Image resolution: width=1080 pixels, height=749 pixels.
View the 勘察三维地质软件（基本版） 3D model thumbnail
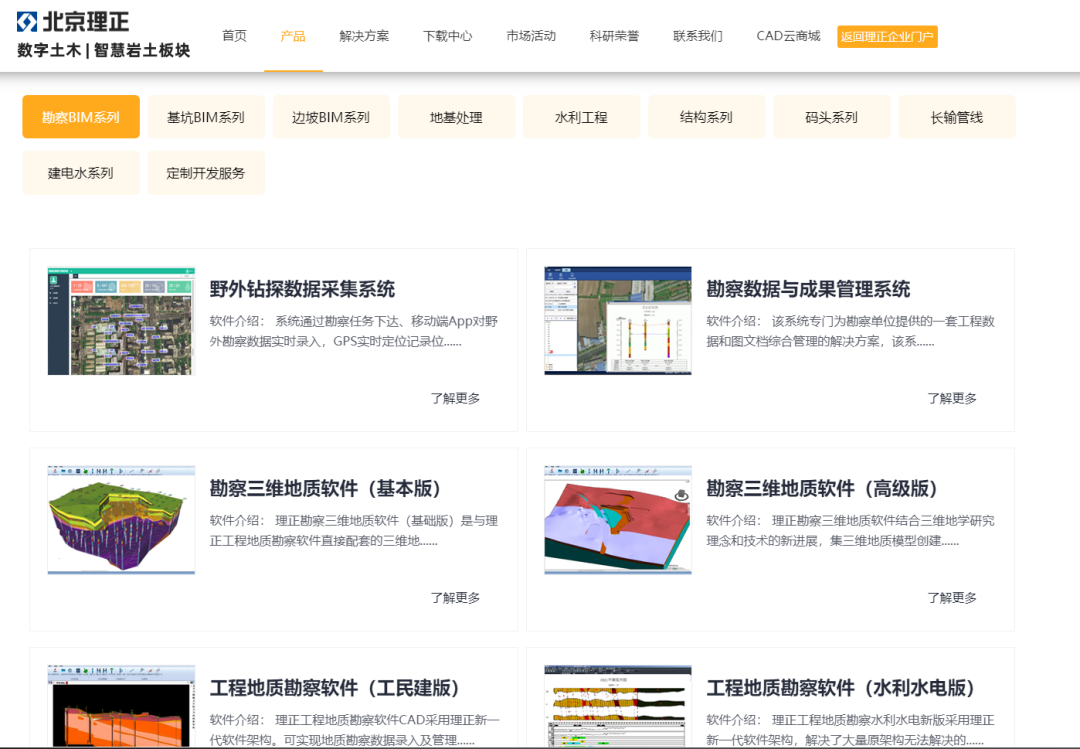point(121,520)
